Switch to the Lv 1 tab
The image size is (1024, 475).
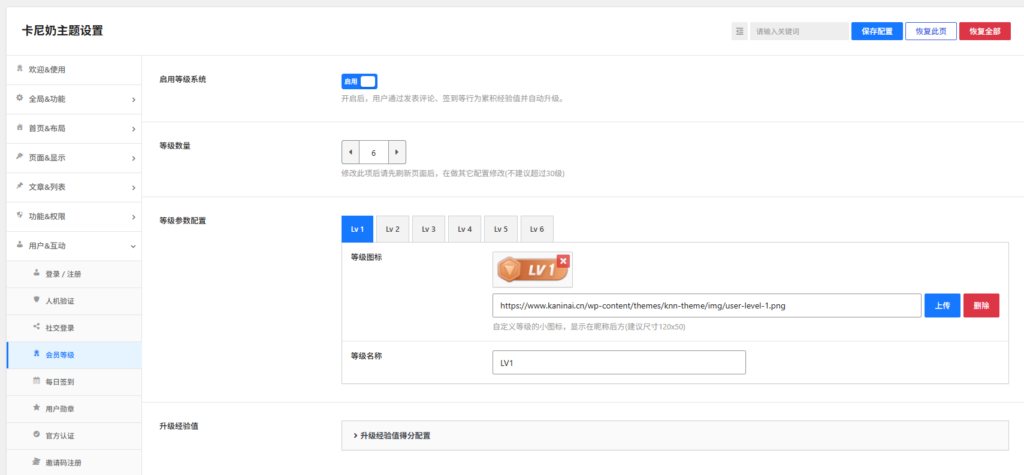coord(357,229)
